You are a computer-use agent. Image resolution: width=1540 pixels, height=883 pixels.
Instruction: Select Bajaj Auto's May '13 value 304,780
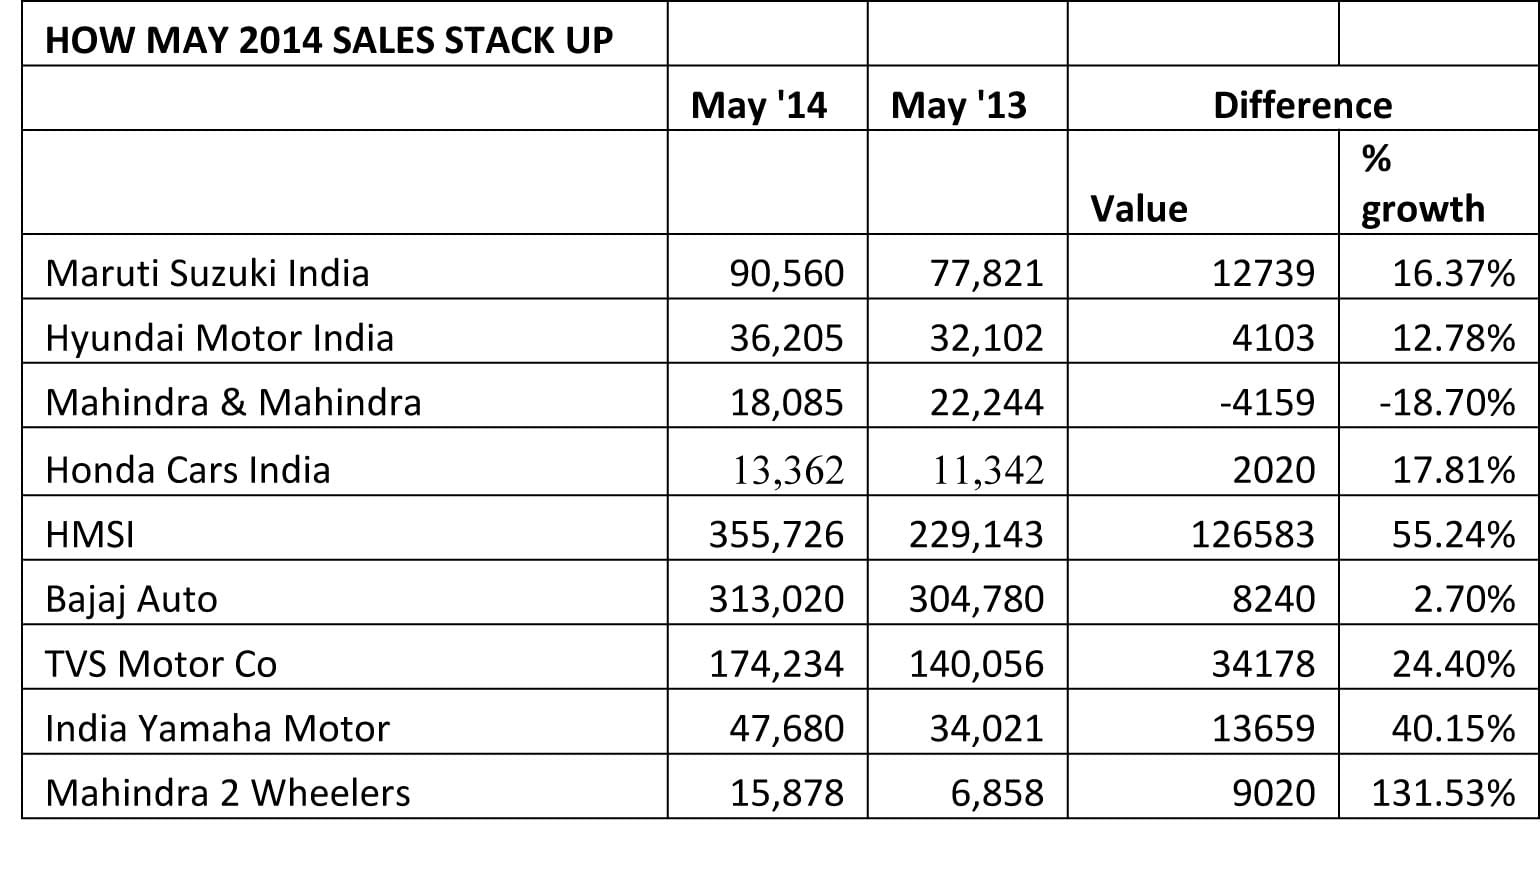pos(976,599)
